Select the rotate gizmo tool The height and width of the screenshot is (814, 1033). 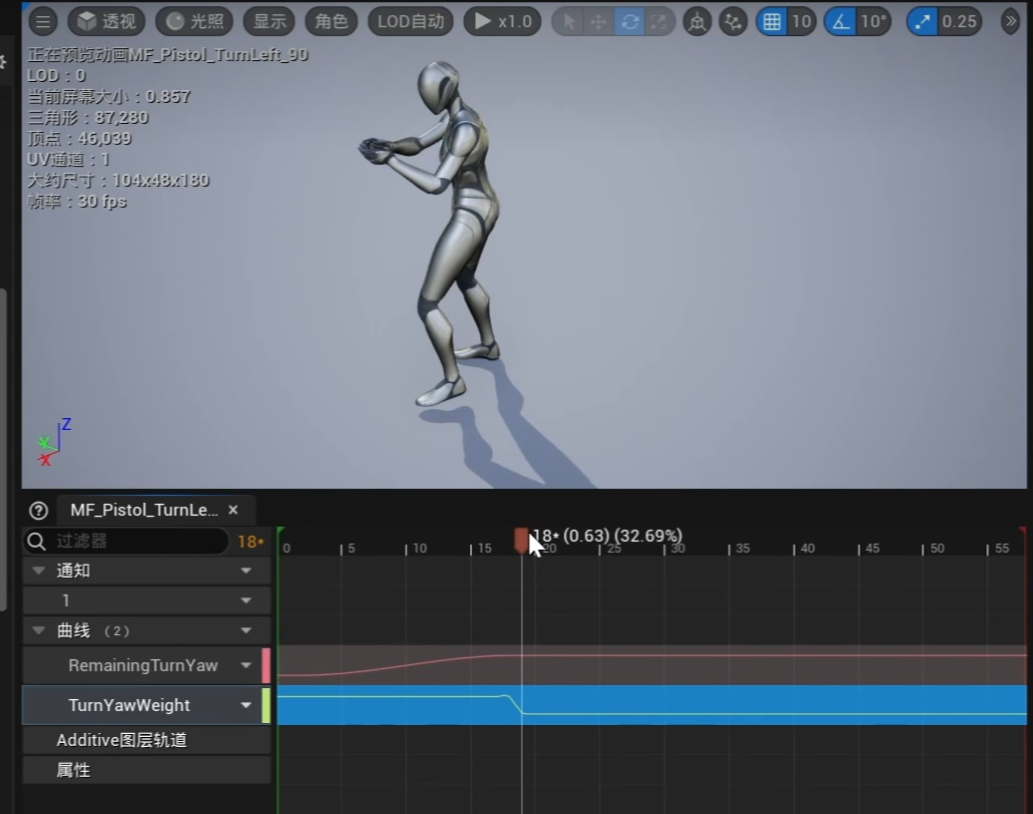click(629, 21)
